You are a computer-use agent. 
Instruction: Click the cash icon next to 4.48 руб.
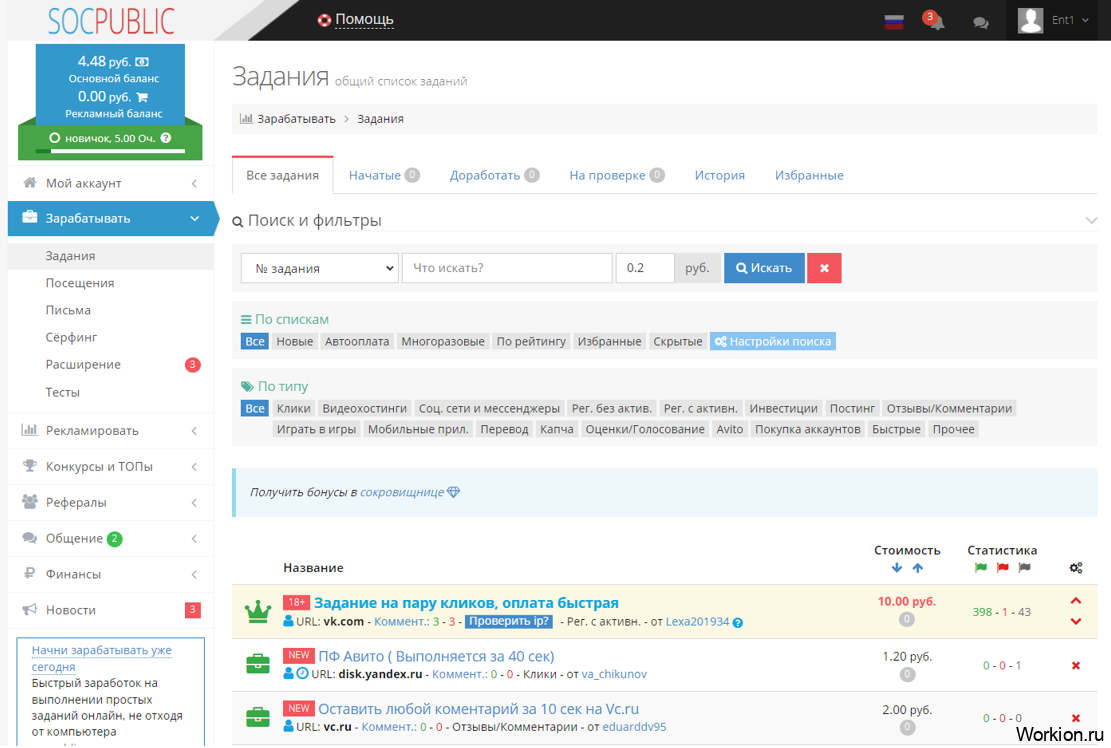coord(142,62)
